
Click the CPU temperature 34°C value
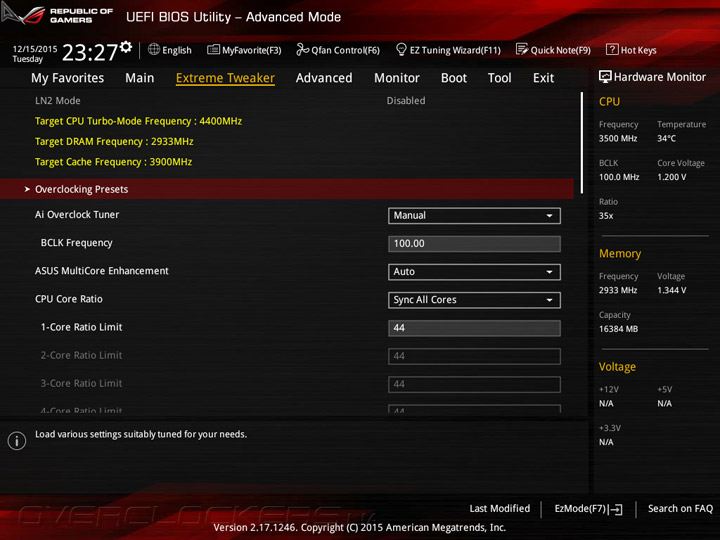pyautogui.click(x=666, y=138)
